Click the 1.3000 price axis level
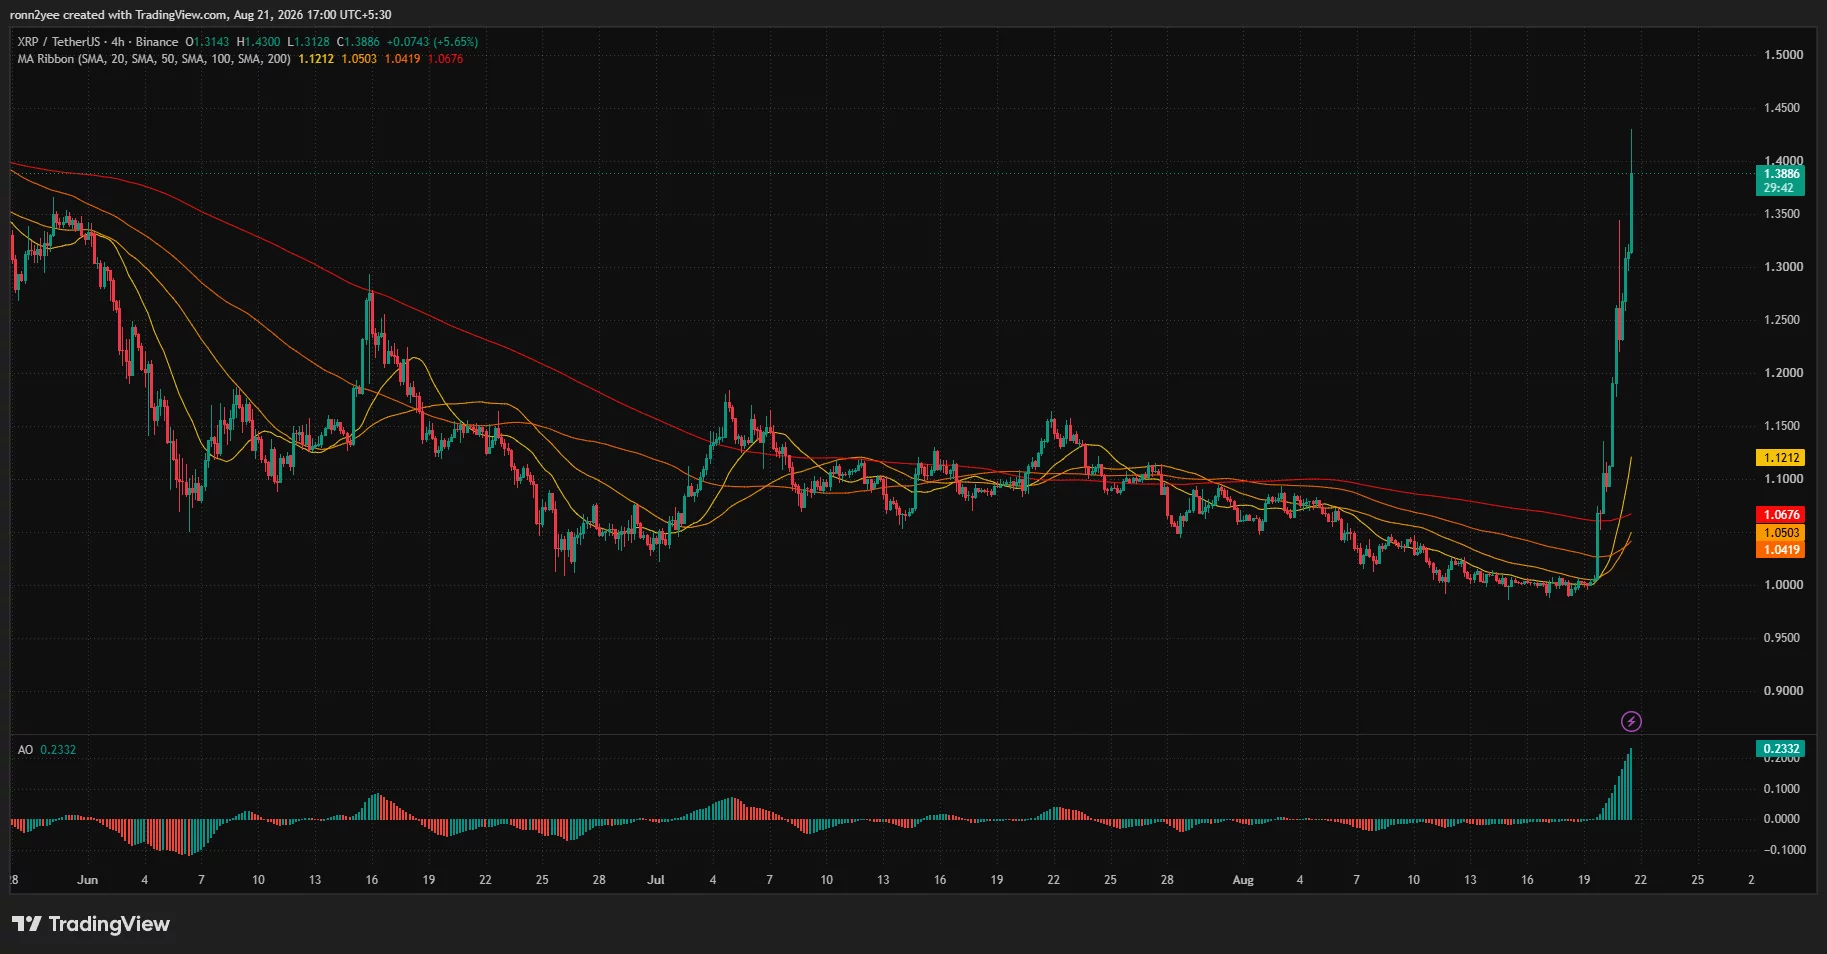 (x=1783, y=267)
